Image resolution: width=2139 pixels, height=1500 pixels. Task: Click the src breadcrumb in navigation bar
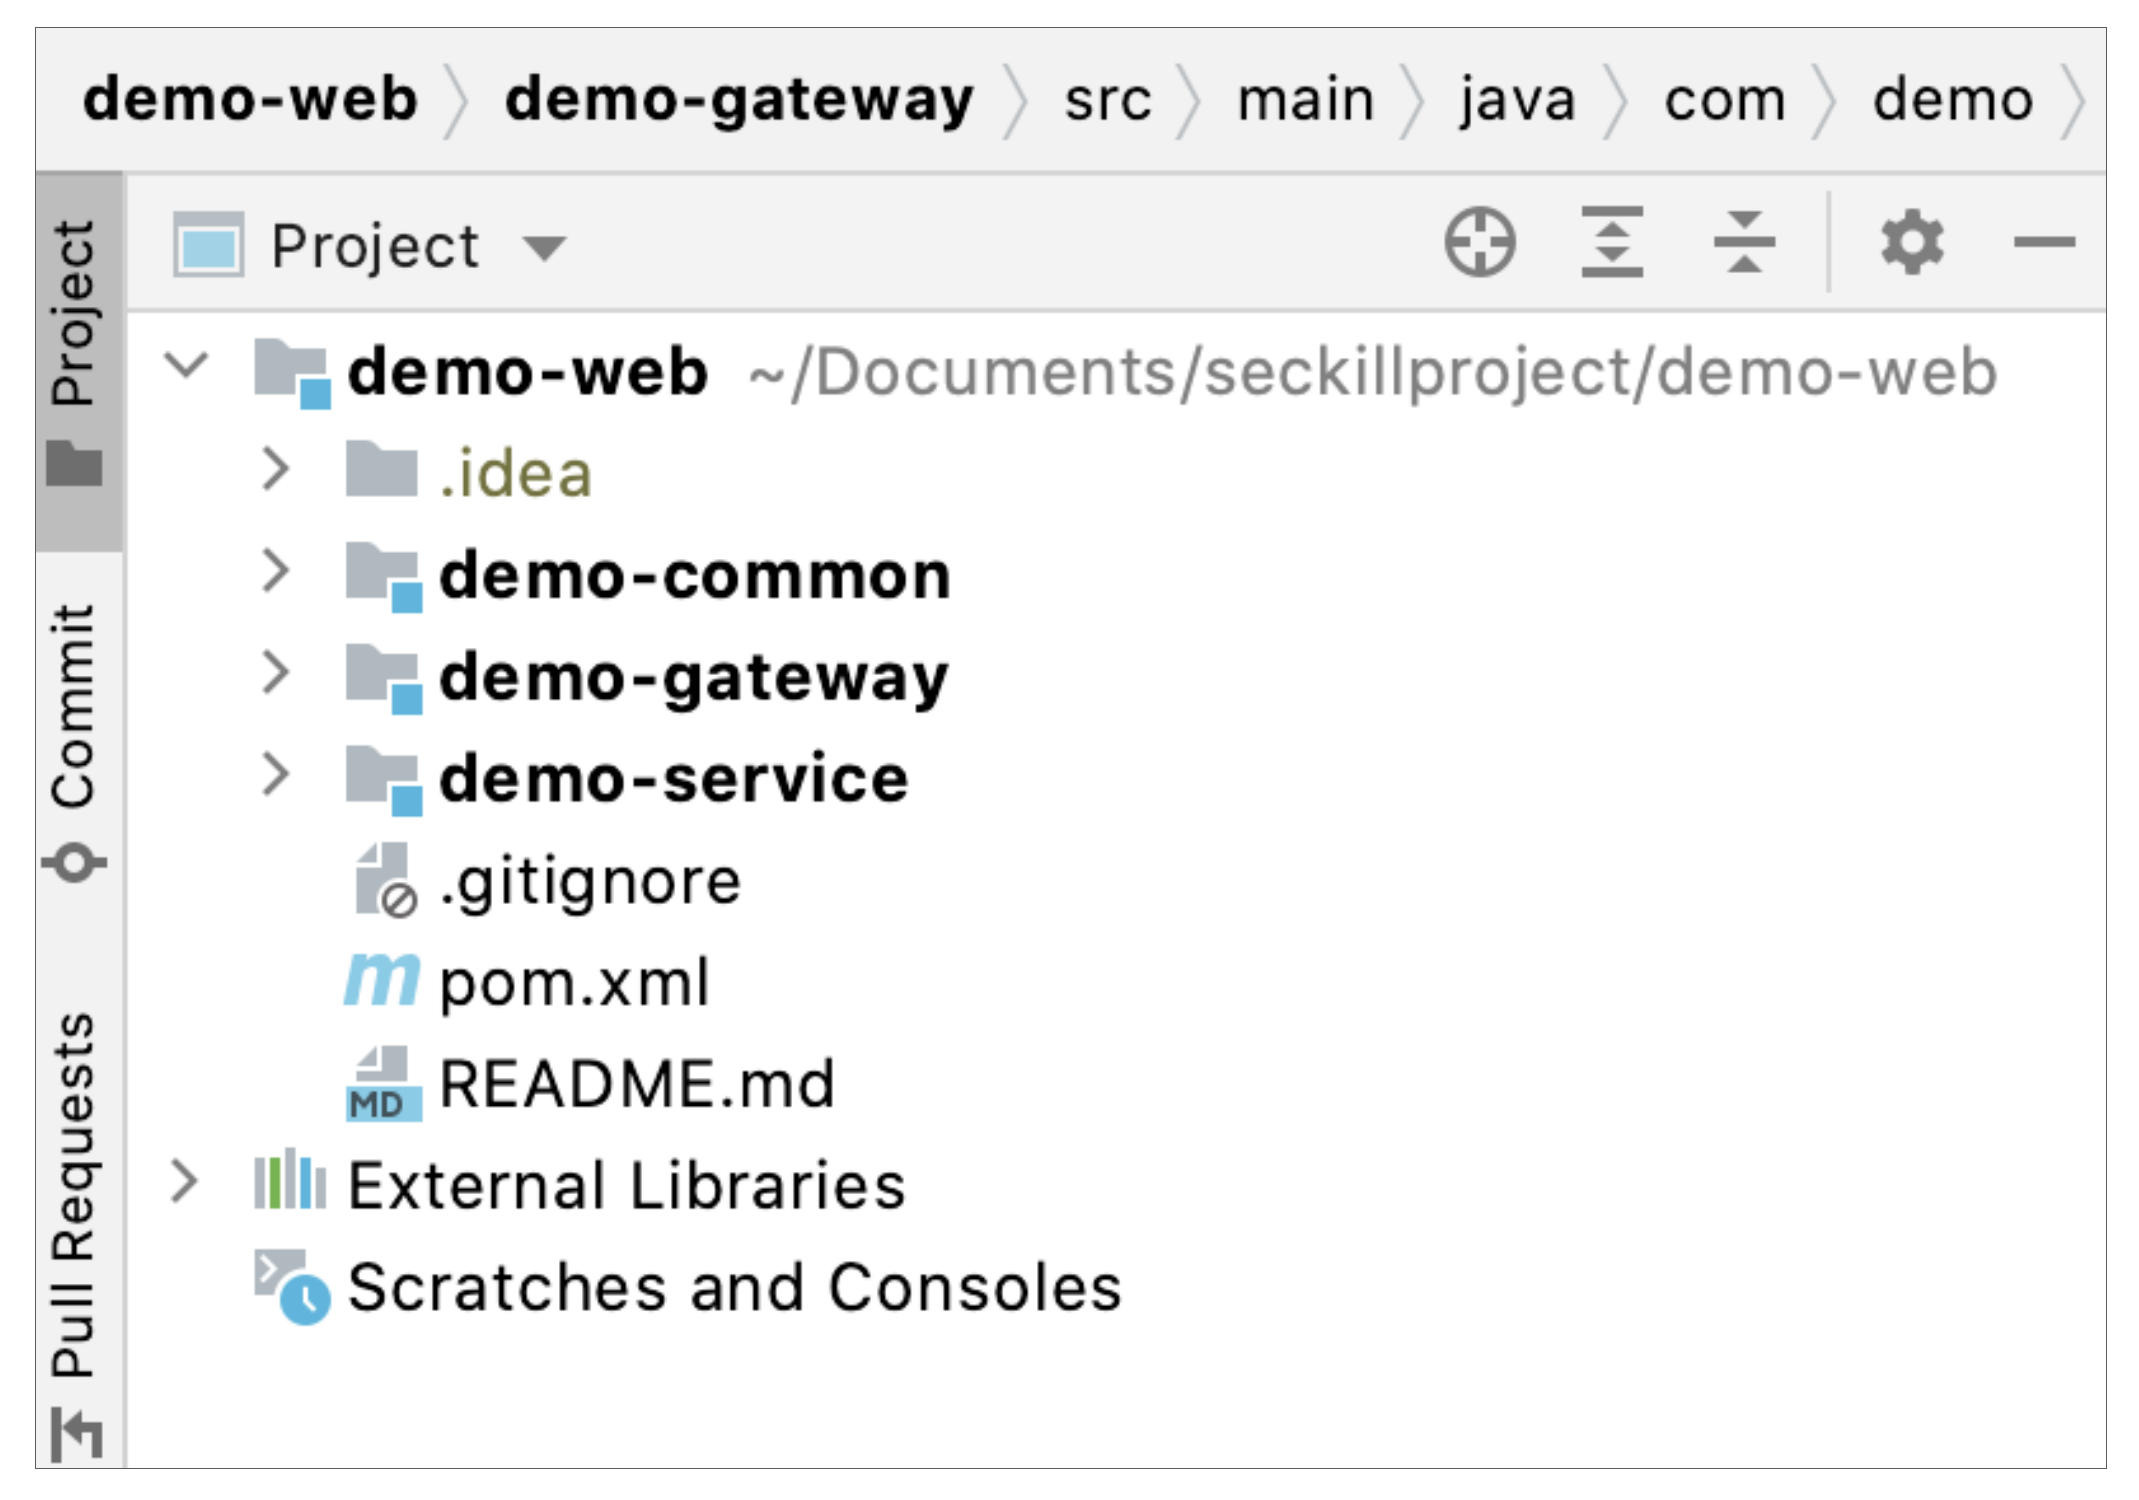[x=1107, y=100]
